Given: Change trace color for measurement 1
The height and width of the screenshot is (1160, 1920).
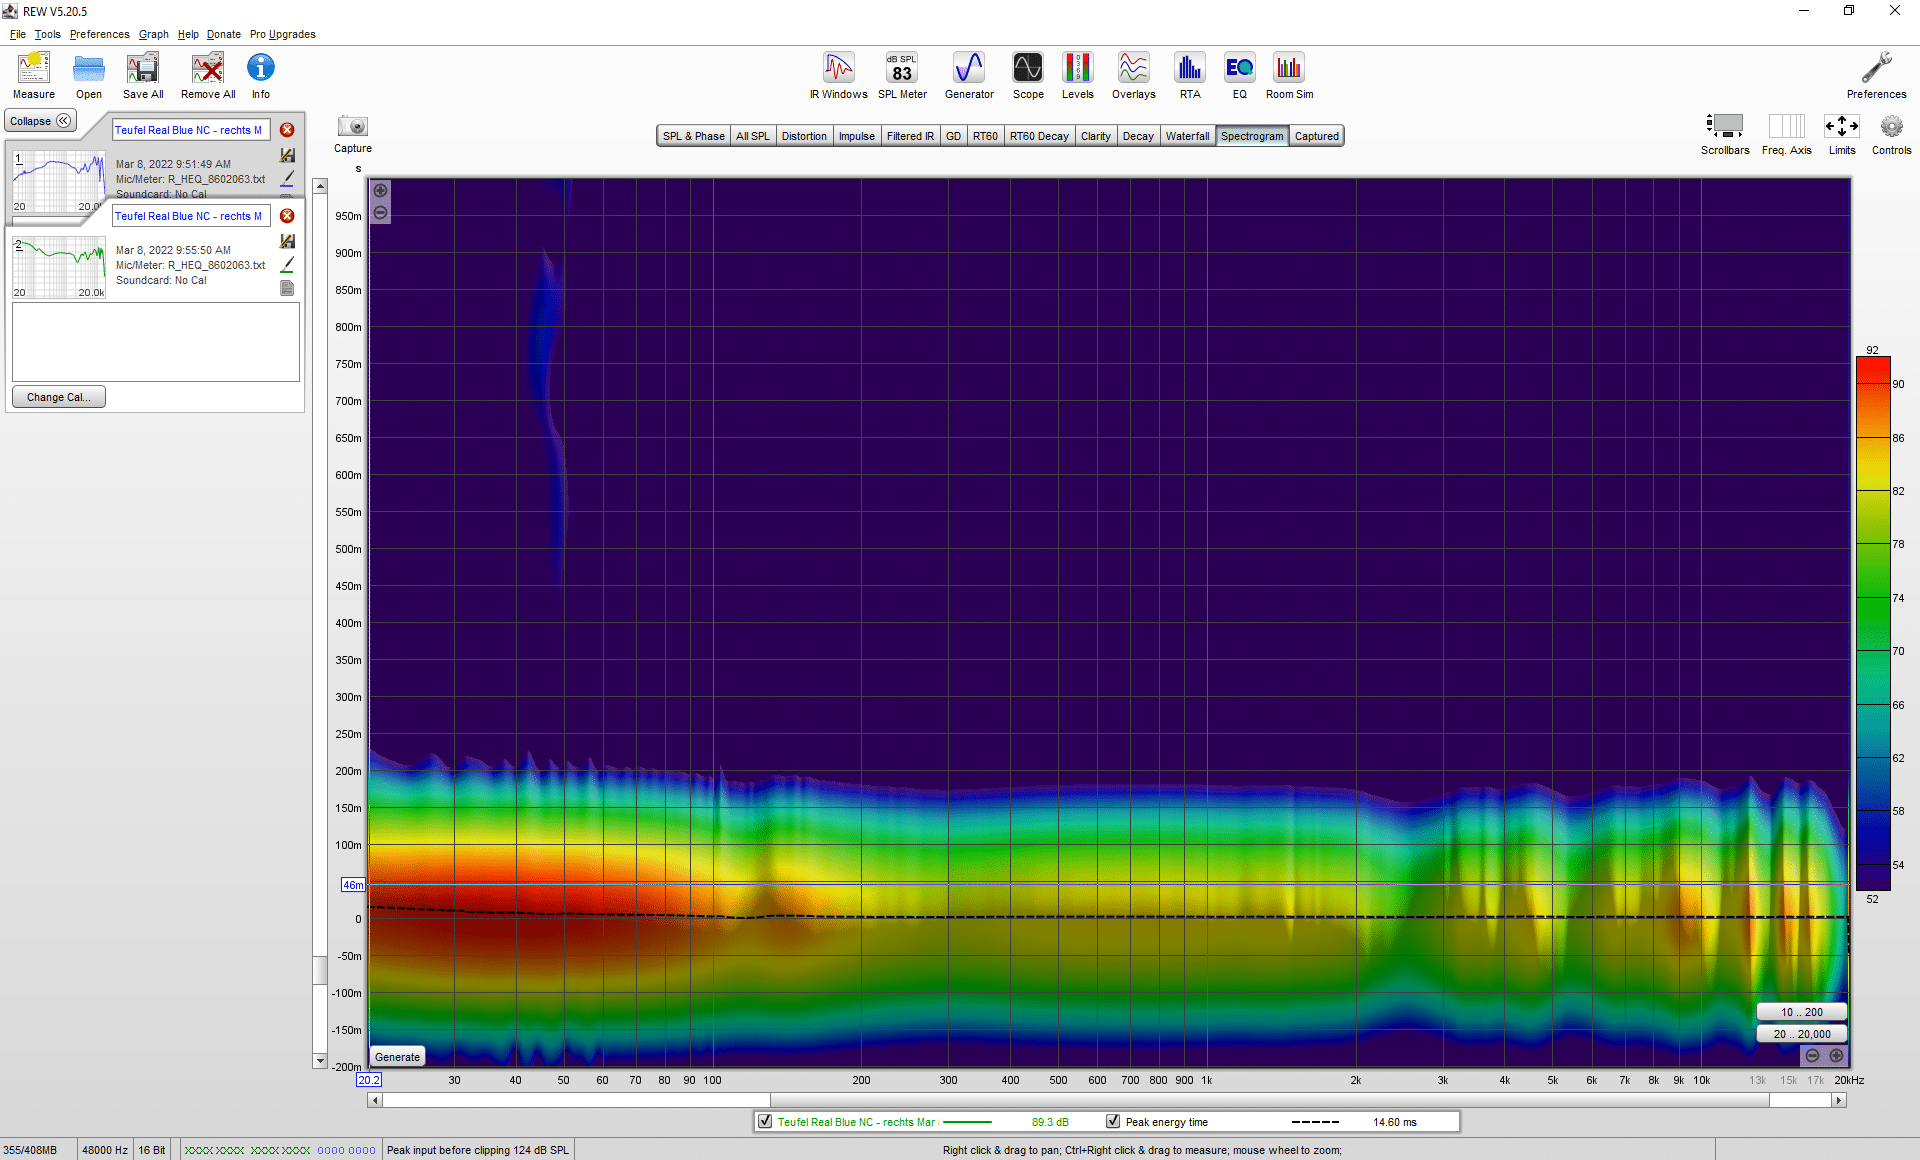Looking at the screenshot, I should [x=287, y=178].
